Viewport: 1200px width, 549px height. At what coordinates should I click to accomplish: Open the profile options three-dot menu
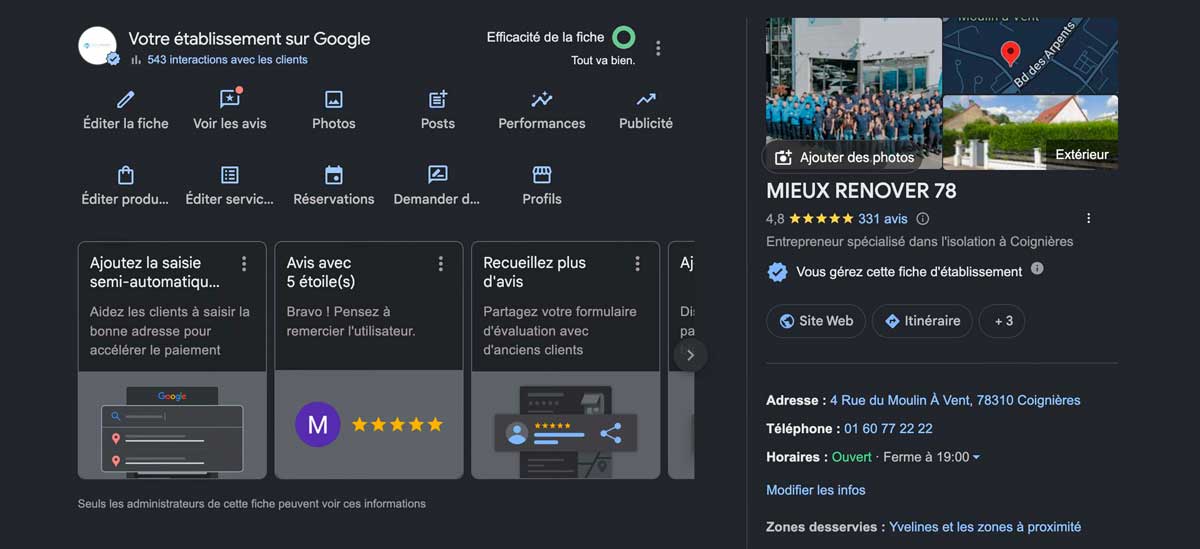tap(658, 48)
